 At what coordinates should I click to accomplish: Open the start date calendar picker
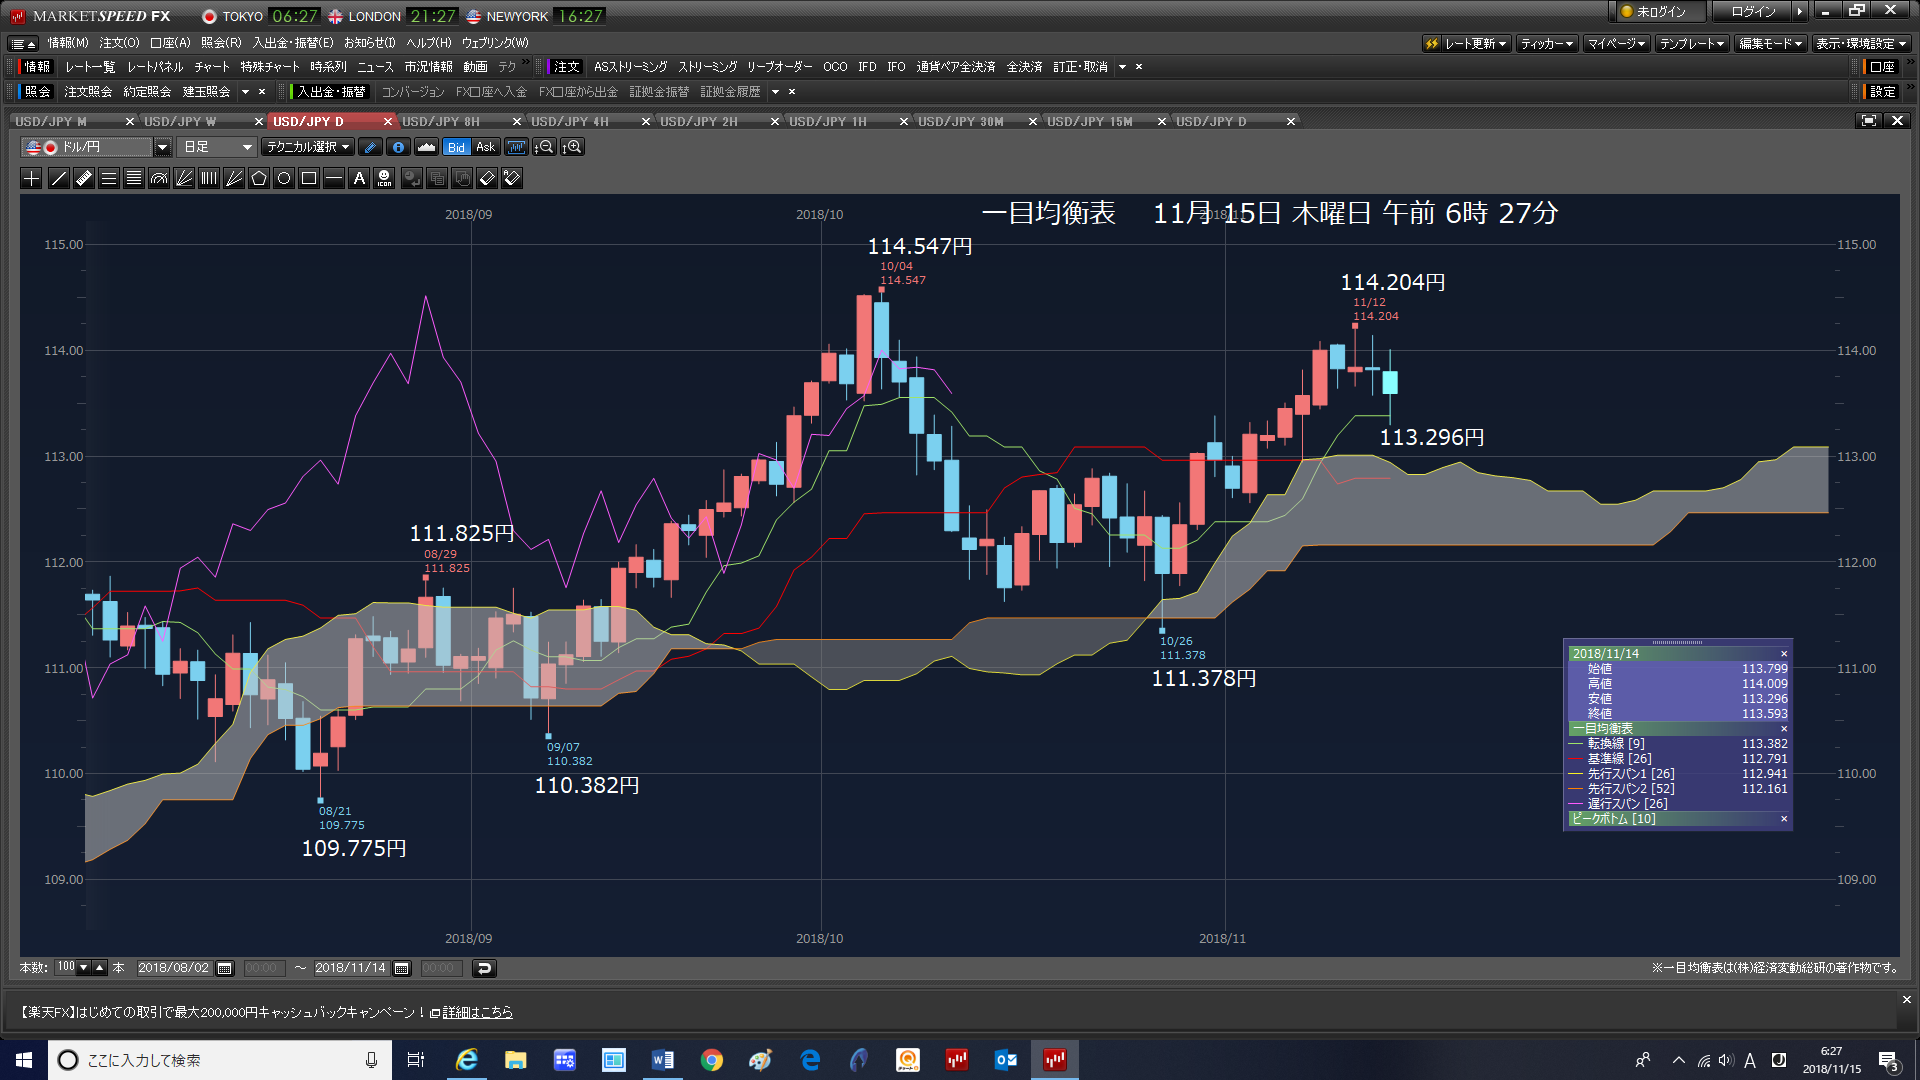pyautogui.click(x=225, y=968)
